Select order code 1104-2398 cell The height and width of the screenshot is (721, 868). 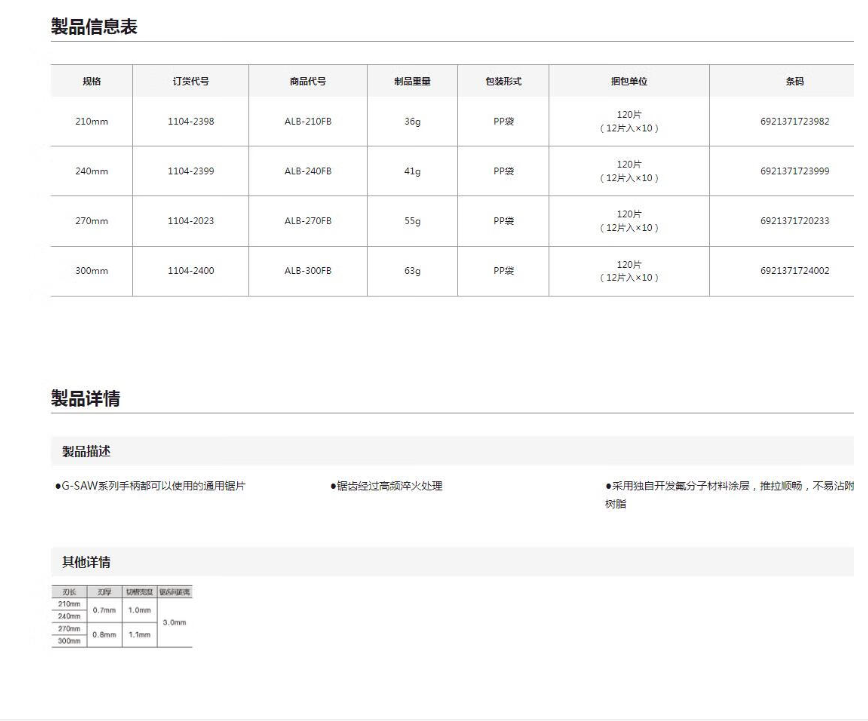point(190,122)
